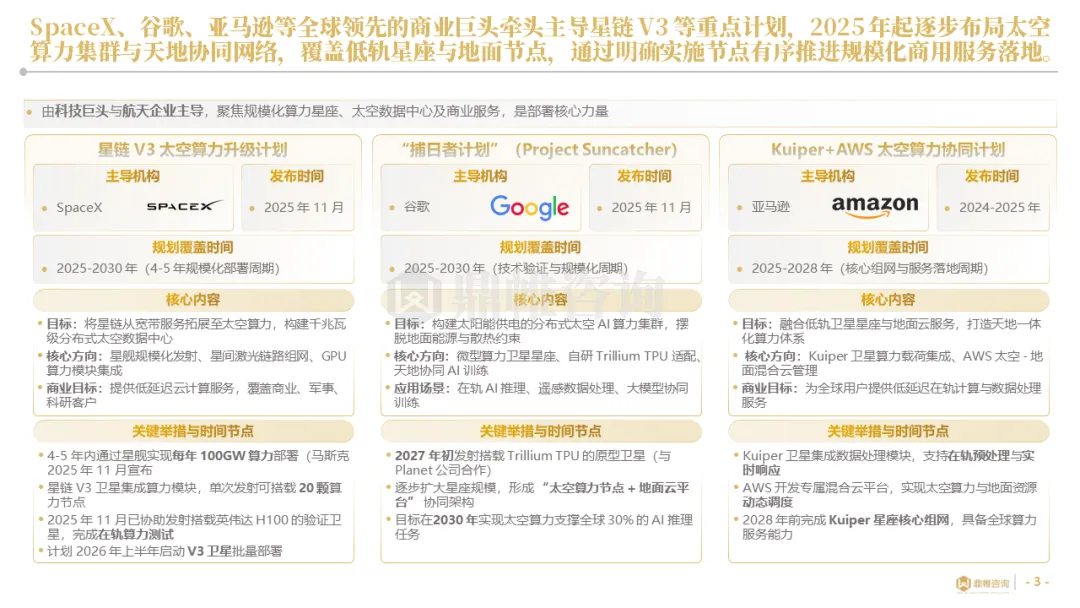Click the consulting firm logo at bottom right

coord(983,583)
